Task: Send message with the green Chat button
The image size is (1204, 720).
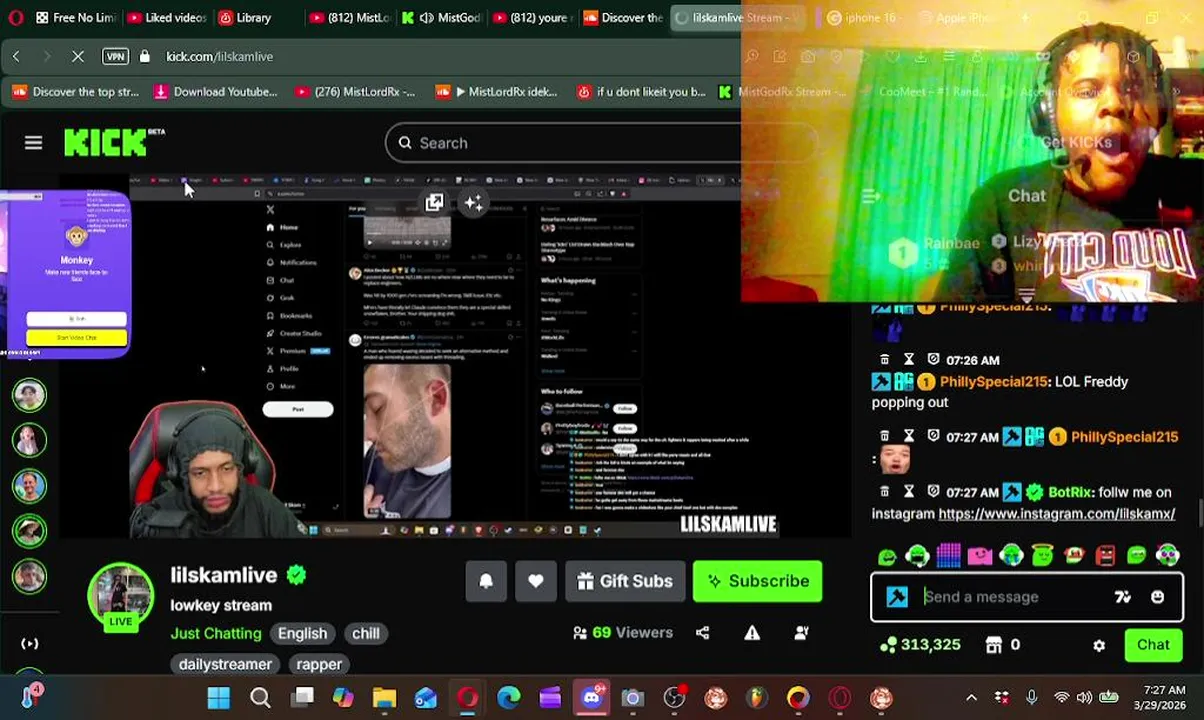Action: 1153,645
